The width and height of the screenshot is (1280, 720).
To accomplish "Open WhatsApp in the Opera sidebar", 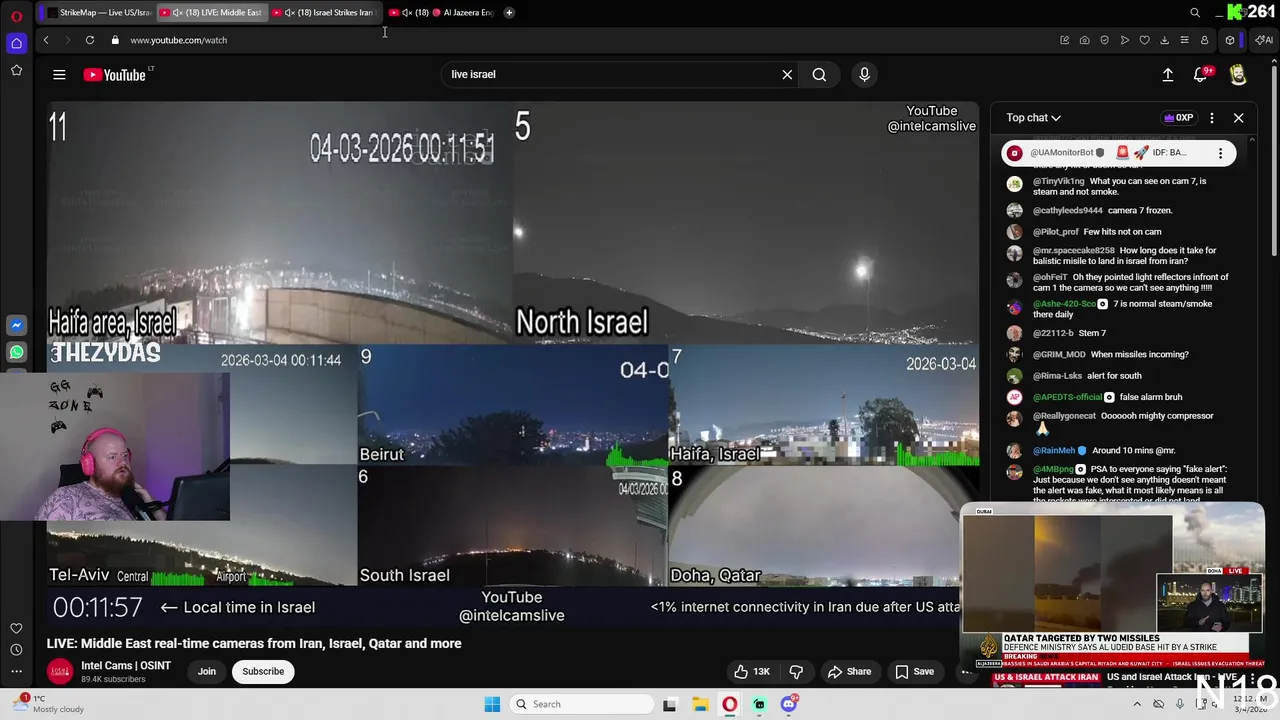I will (16, 352).
